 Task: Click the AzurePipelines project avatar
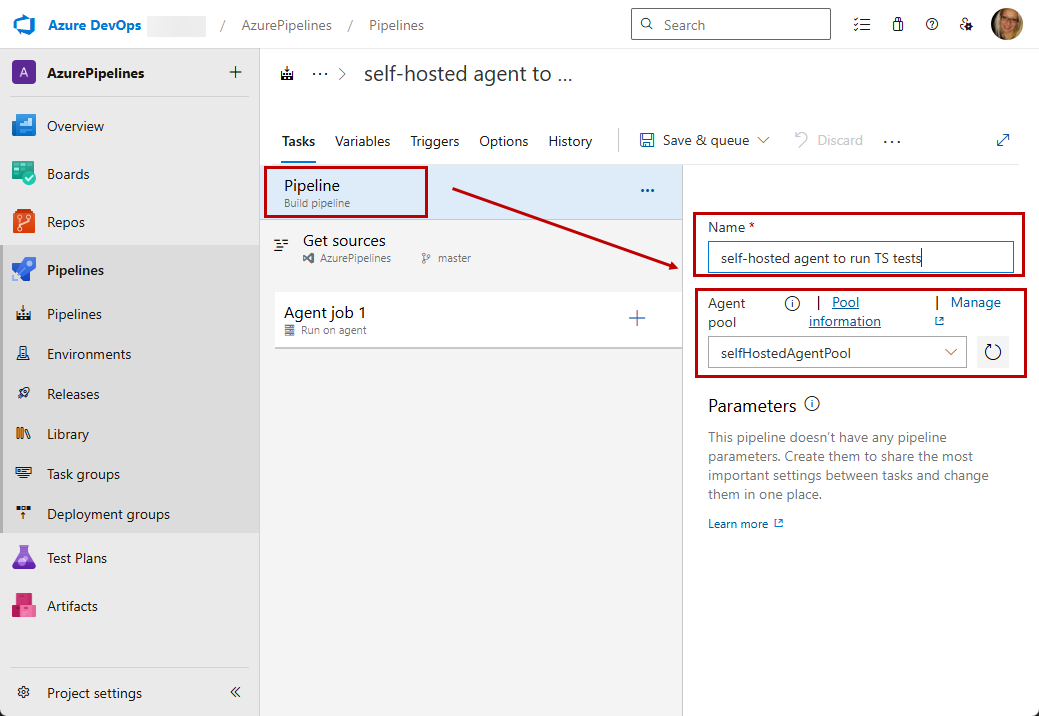tap(24, 73)
